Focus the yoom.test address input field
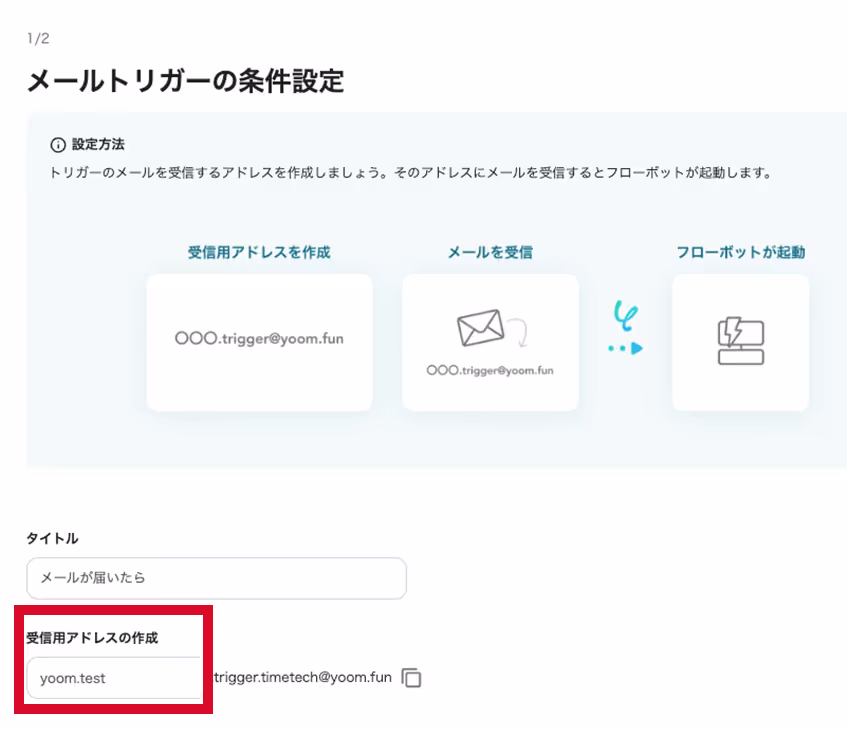The image size is (847, 729). [x=116, y=678]
